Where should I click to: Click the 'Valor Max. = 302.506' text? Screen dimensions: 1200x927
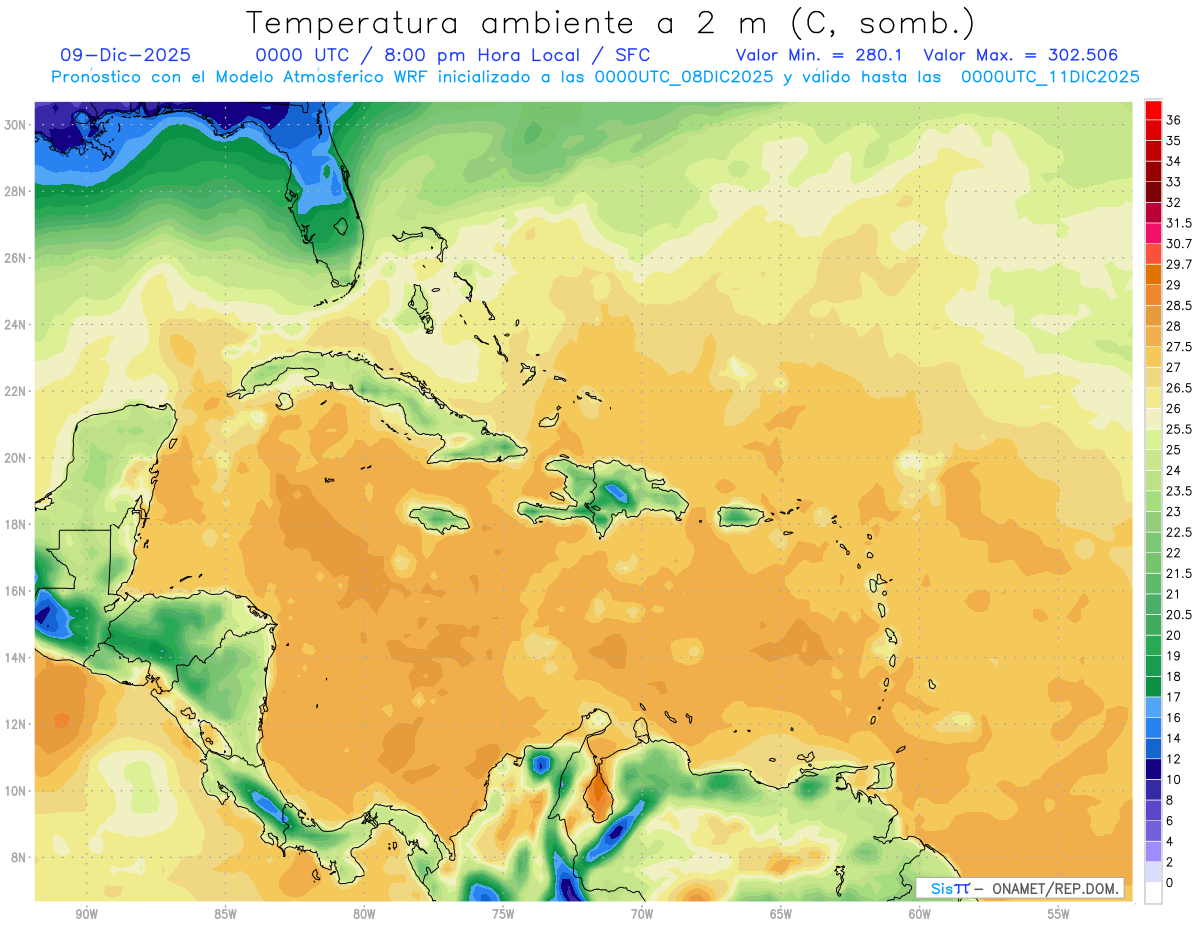(x=1021, y=55)
